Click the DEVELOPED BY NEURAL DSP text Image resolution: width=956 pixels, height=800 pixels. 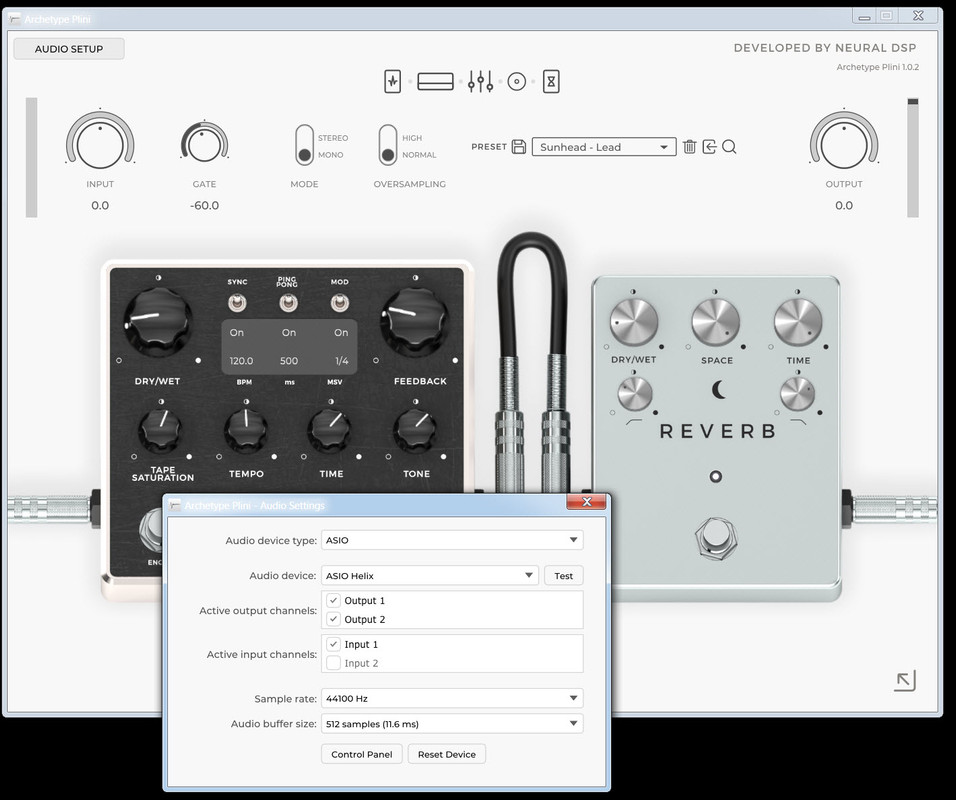[825, 48]
